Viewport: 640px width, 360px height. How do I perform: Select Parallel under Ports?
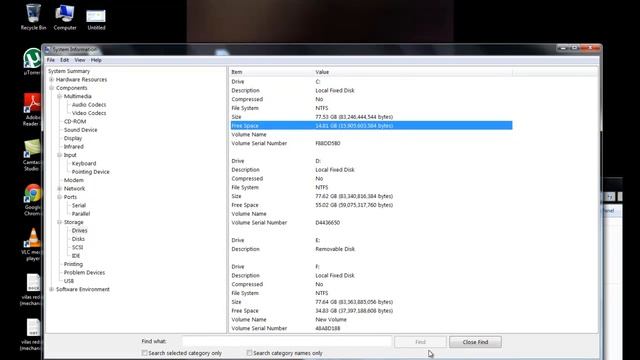coord(81,213)
